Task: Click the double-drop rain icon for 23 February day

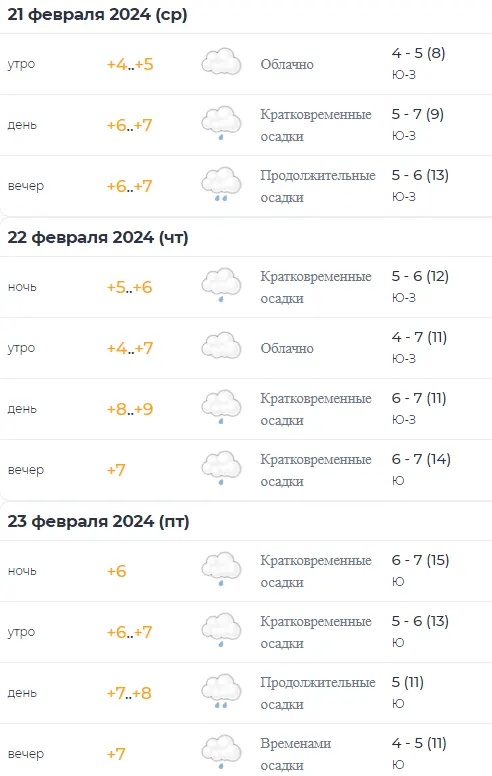Action: click(221, 691)
